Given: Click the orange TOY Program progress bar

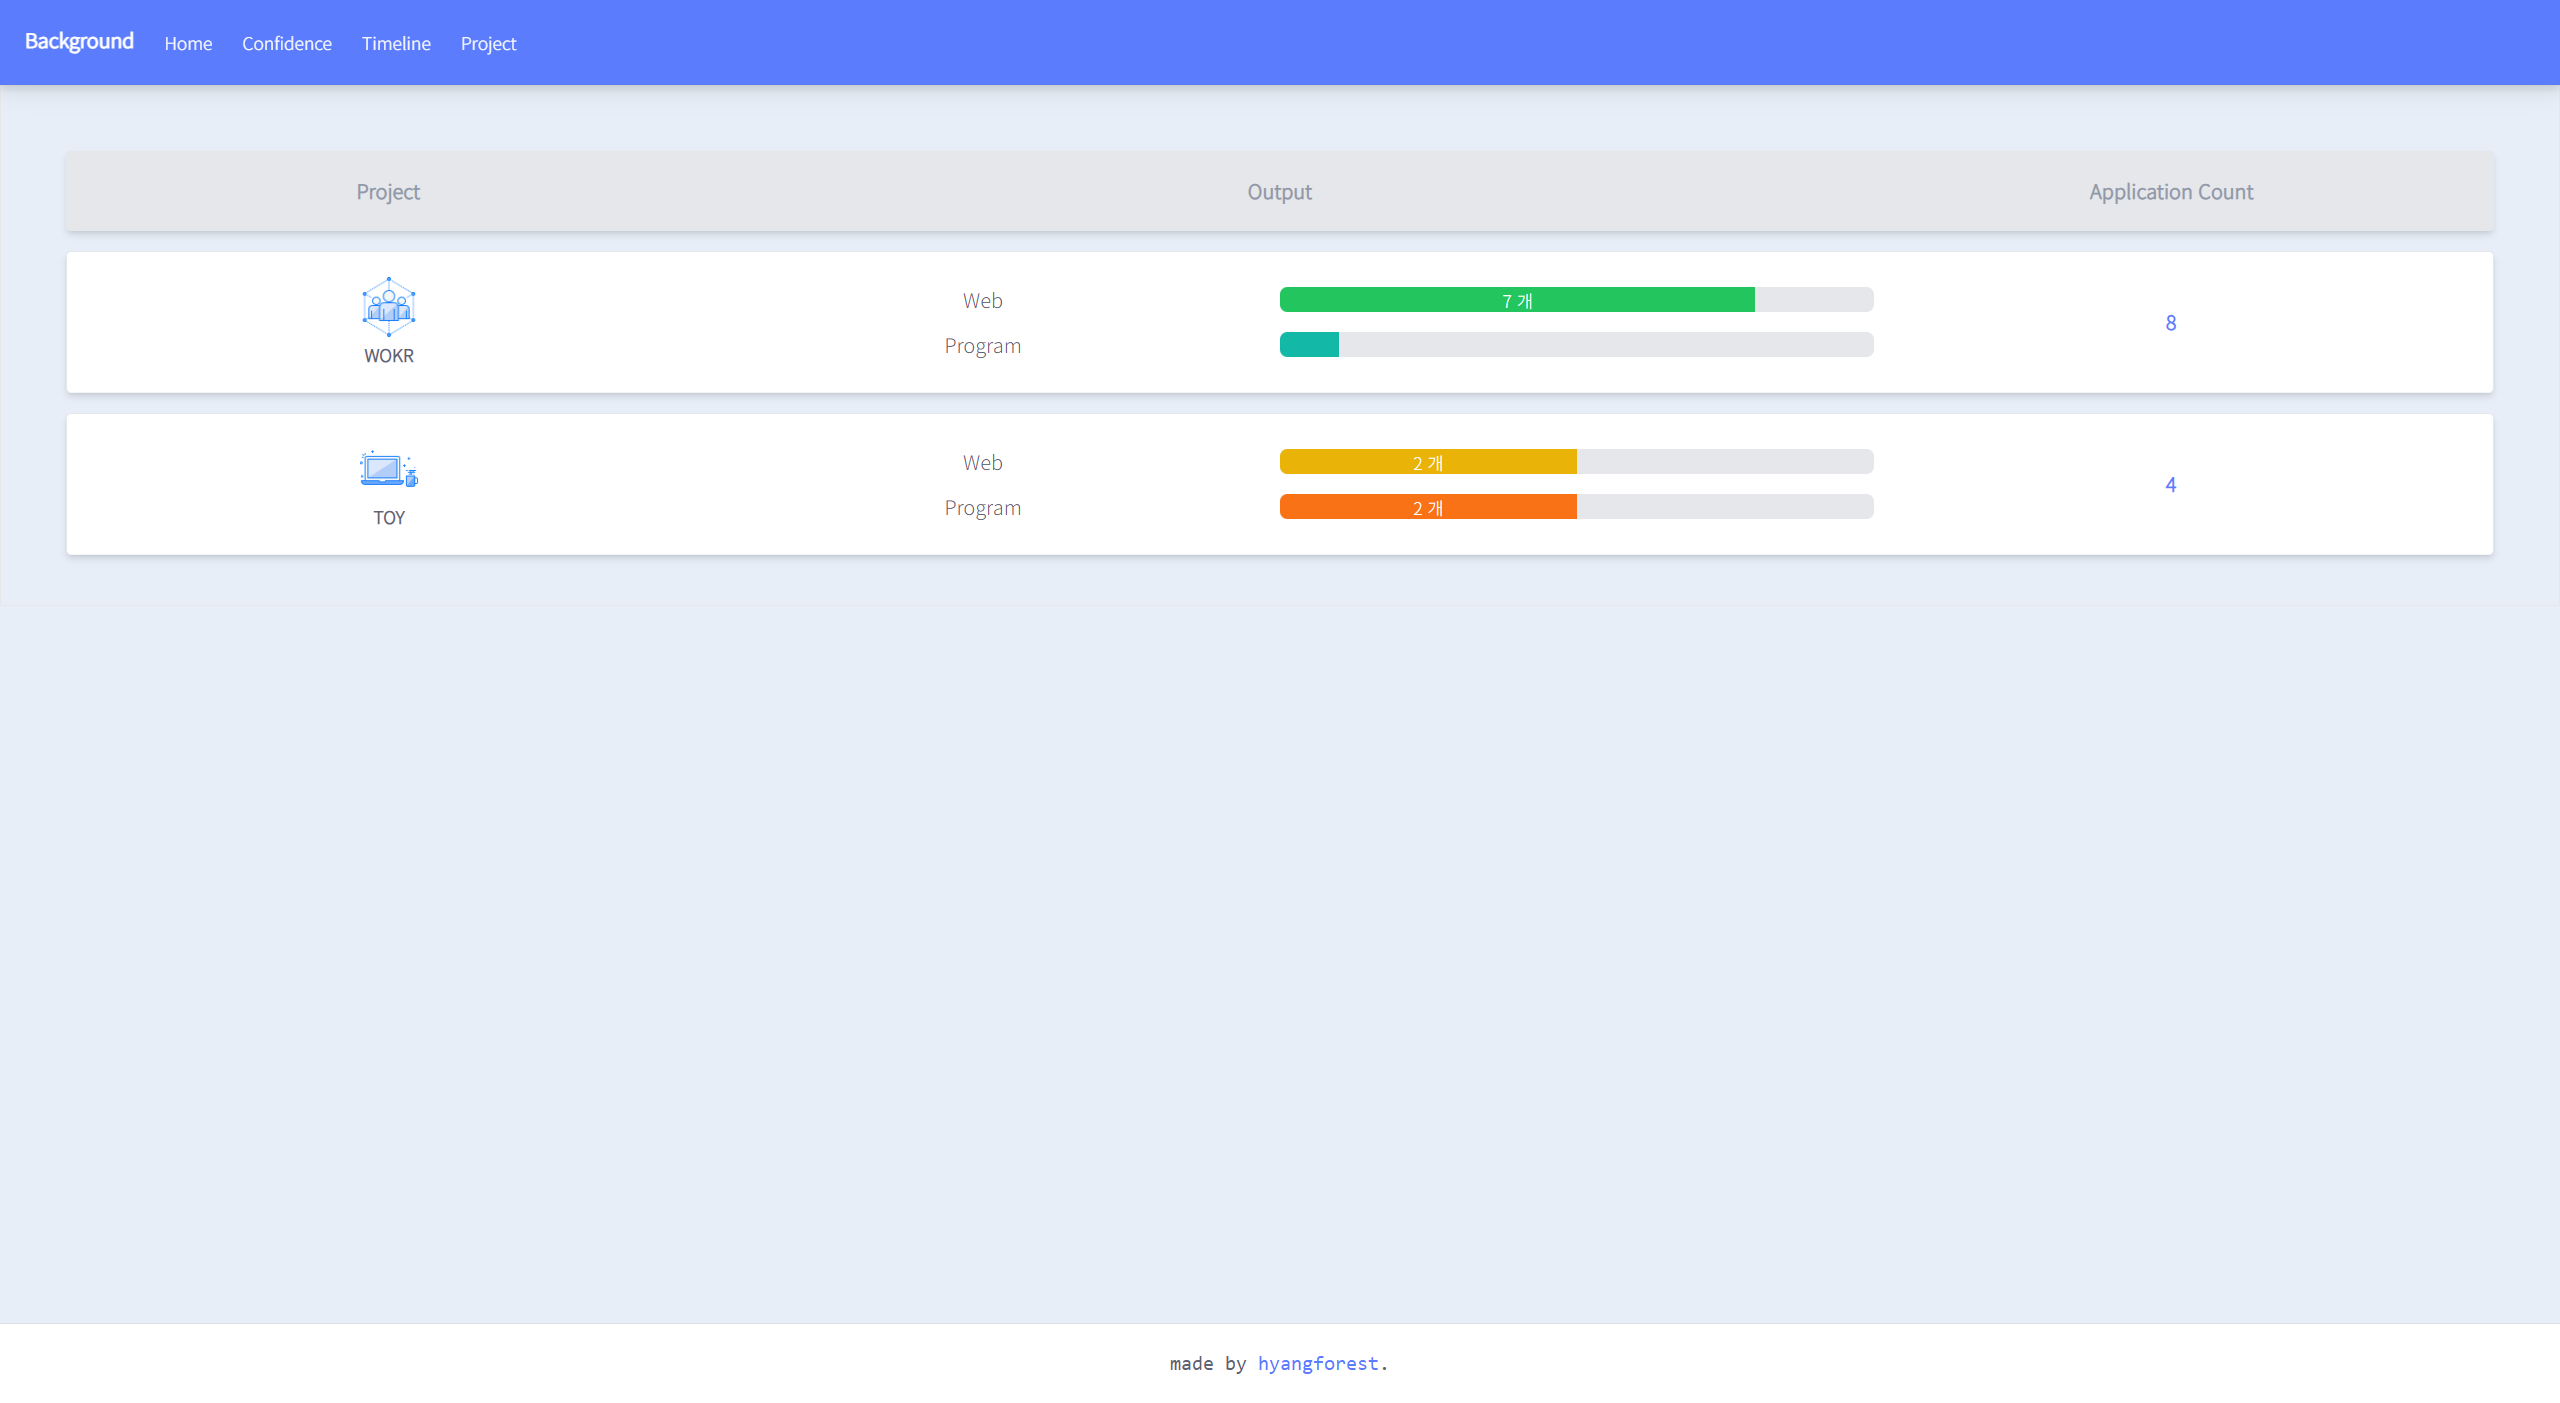Looking at the screenshot, I should click(1427, 507).
